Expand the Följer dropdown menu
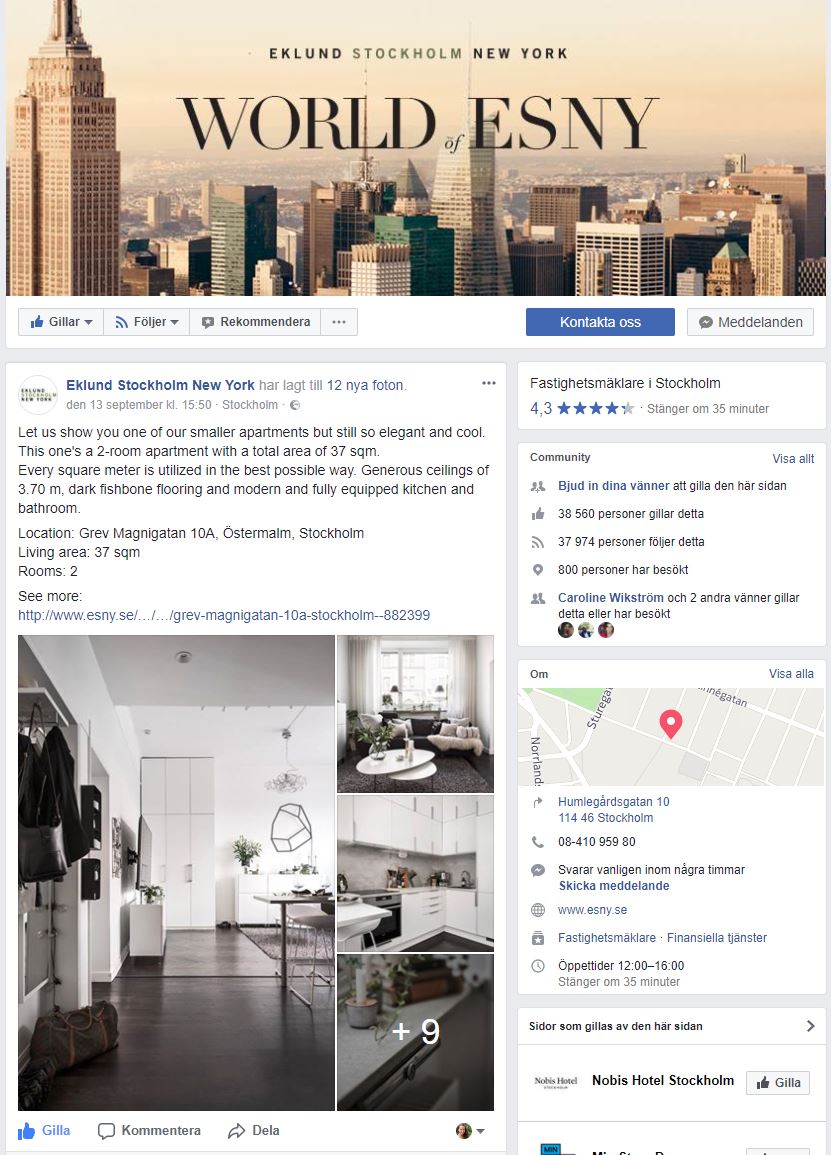Image resolution: width=831 pixels, height=1155 pixels. tap(147, 322)
